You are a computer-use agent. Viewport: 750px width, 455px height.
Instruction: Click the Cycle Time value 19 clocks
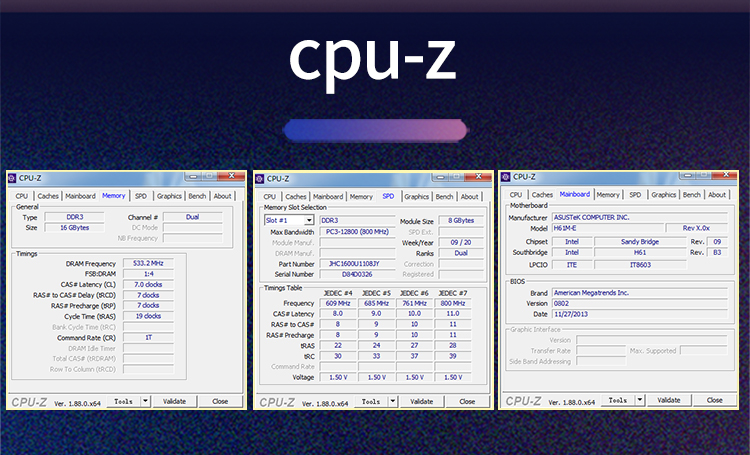(x=148, y=316)
